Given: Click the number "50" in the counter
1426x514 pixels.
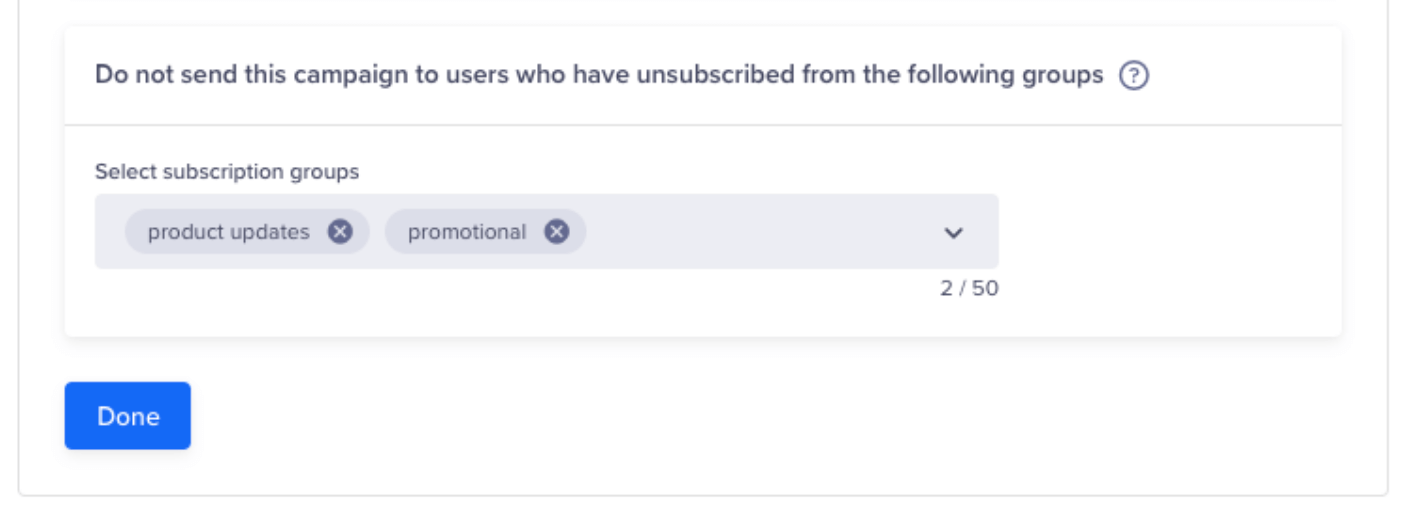Looking at the screenshot, I should 985,289.
